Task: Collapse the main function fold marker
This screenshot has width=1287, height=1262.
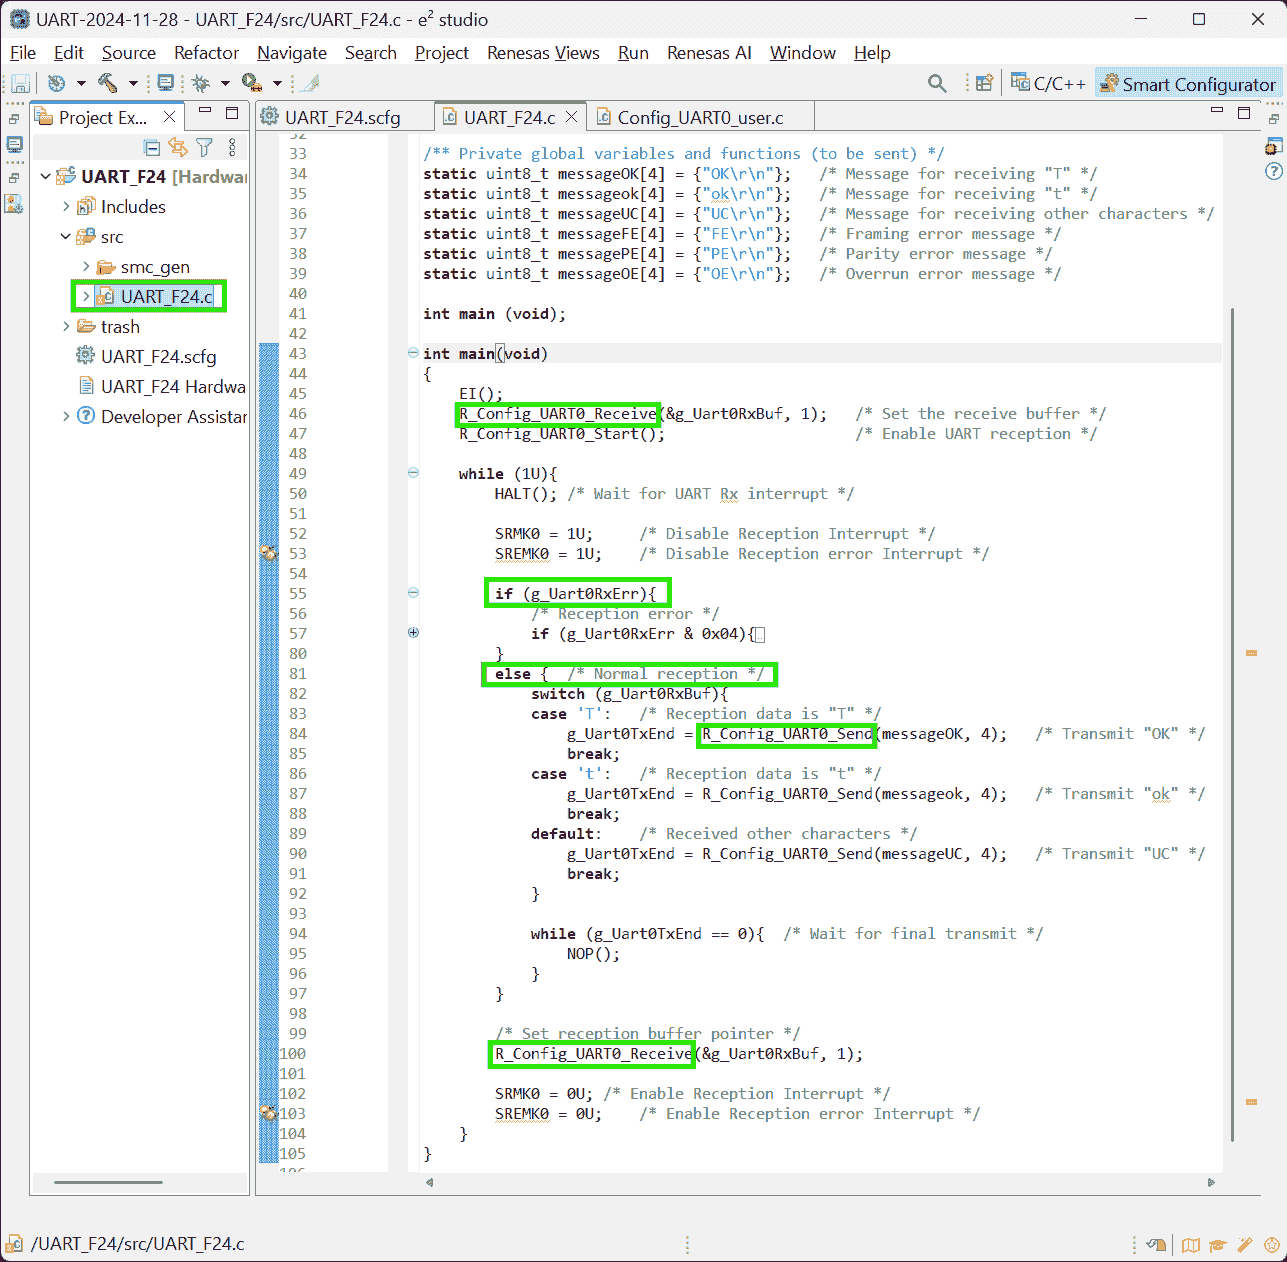Action: pyautogui.click(x=413, y=353)
